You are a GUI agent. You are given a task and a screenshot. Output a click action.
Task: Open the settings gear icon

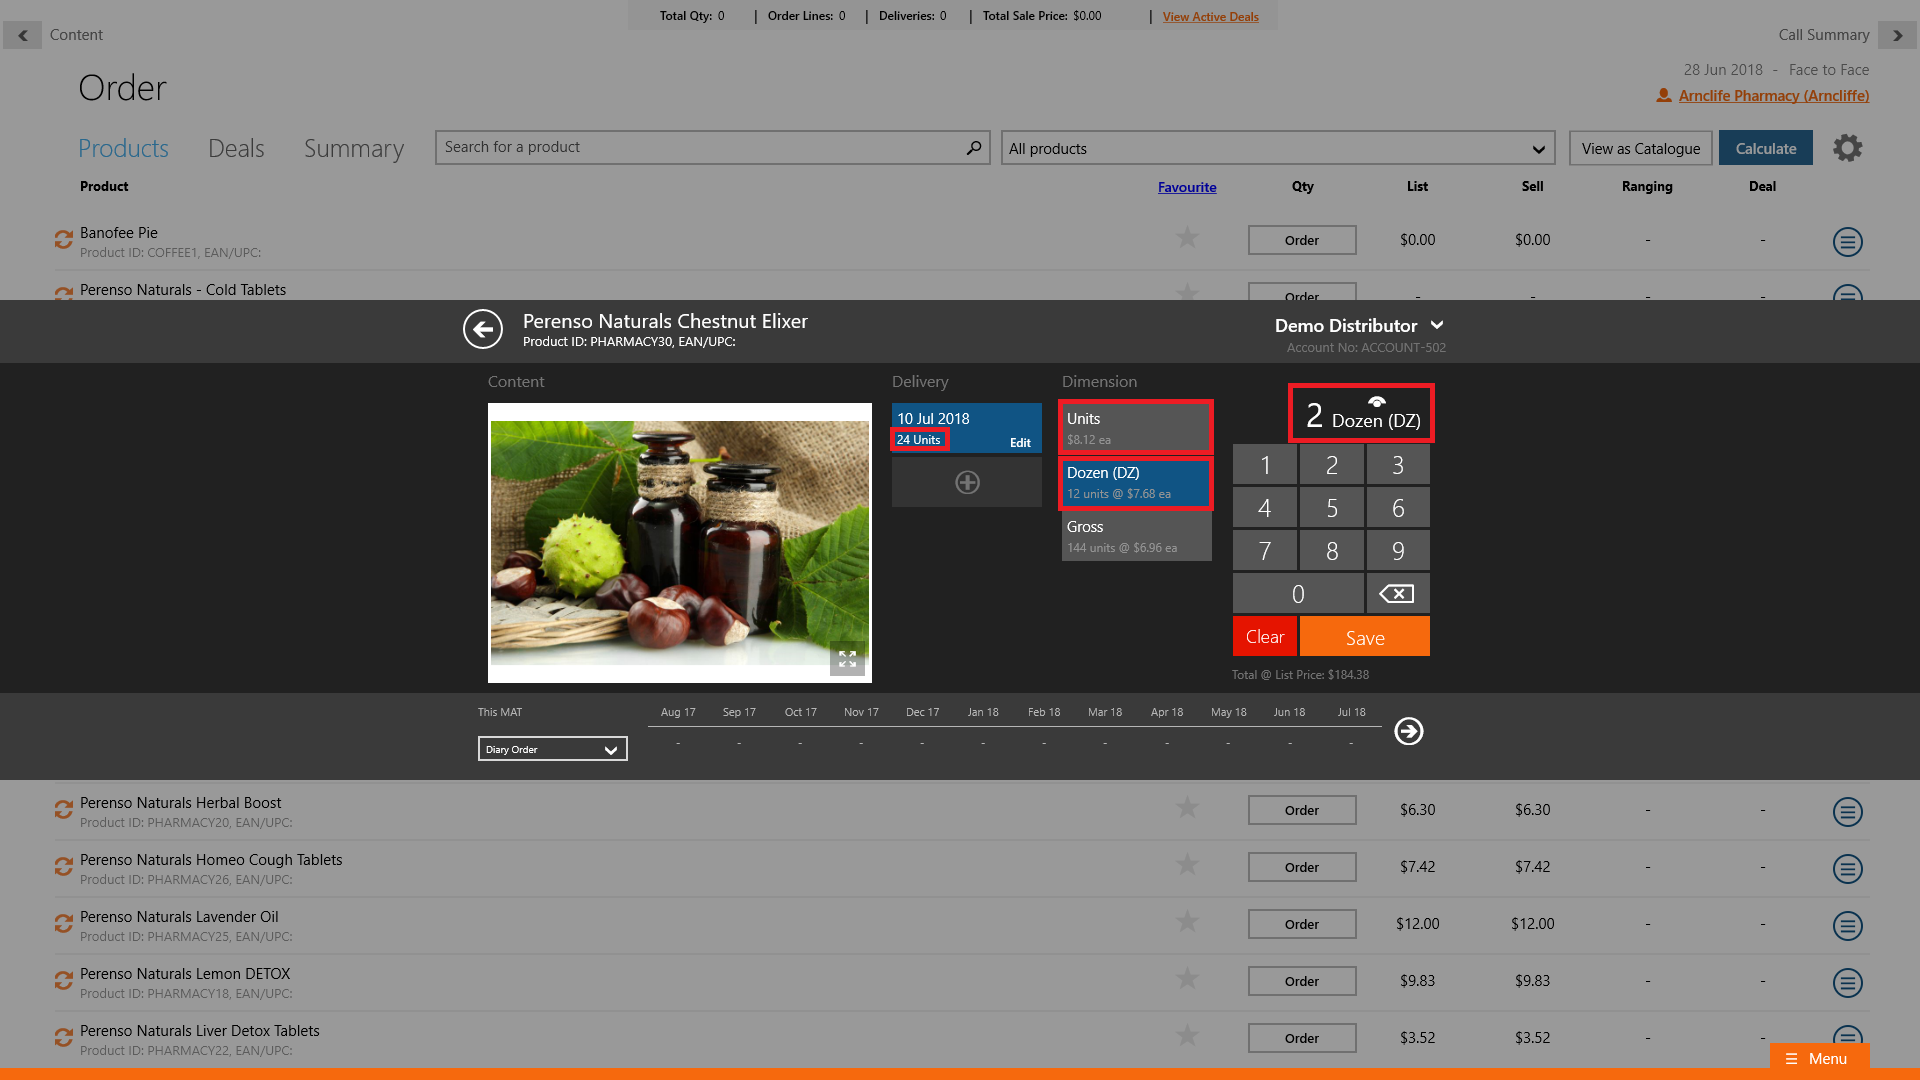[1847, 148]
